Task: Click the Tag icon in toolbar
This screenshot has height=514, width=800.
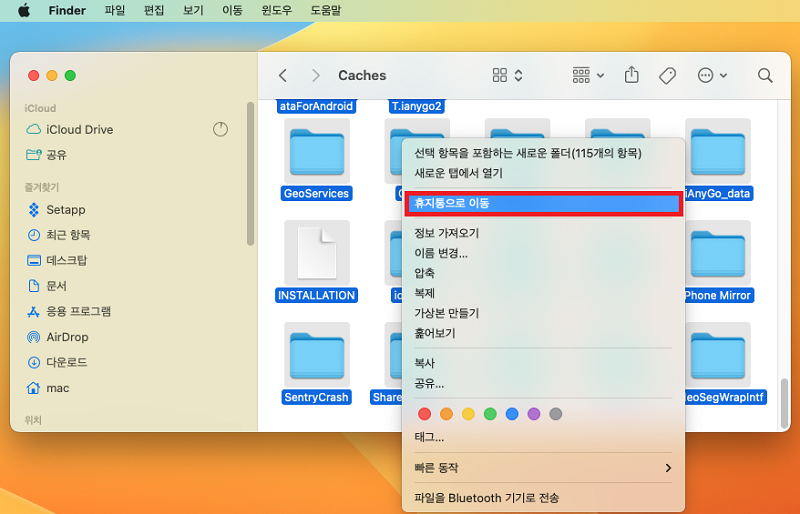Action: point(667,76)
